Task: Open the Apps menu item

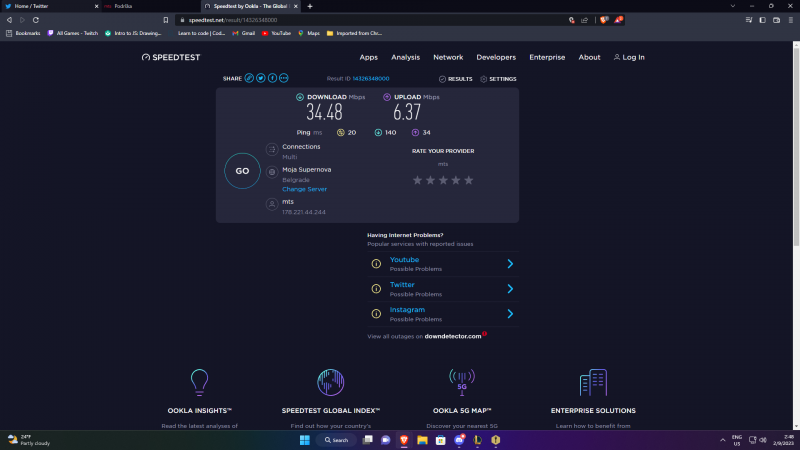Action: click(x=368, y=57)
